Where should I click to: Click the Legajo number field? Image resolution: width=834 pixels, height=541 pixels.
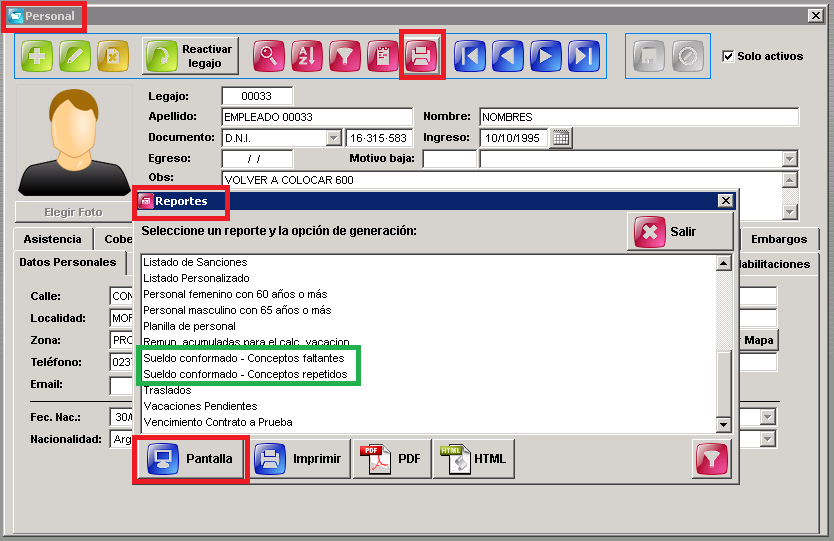257,96
